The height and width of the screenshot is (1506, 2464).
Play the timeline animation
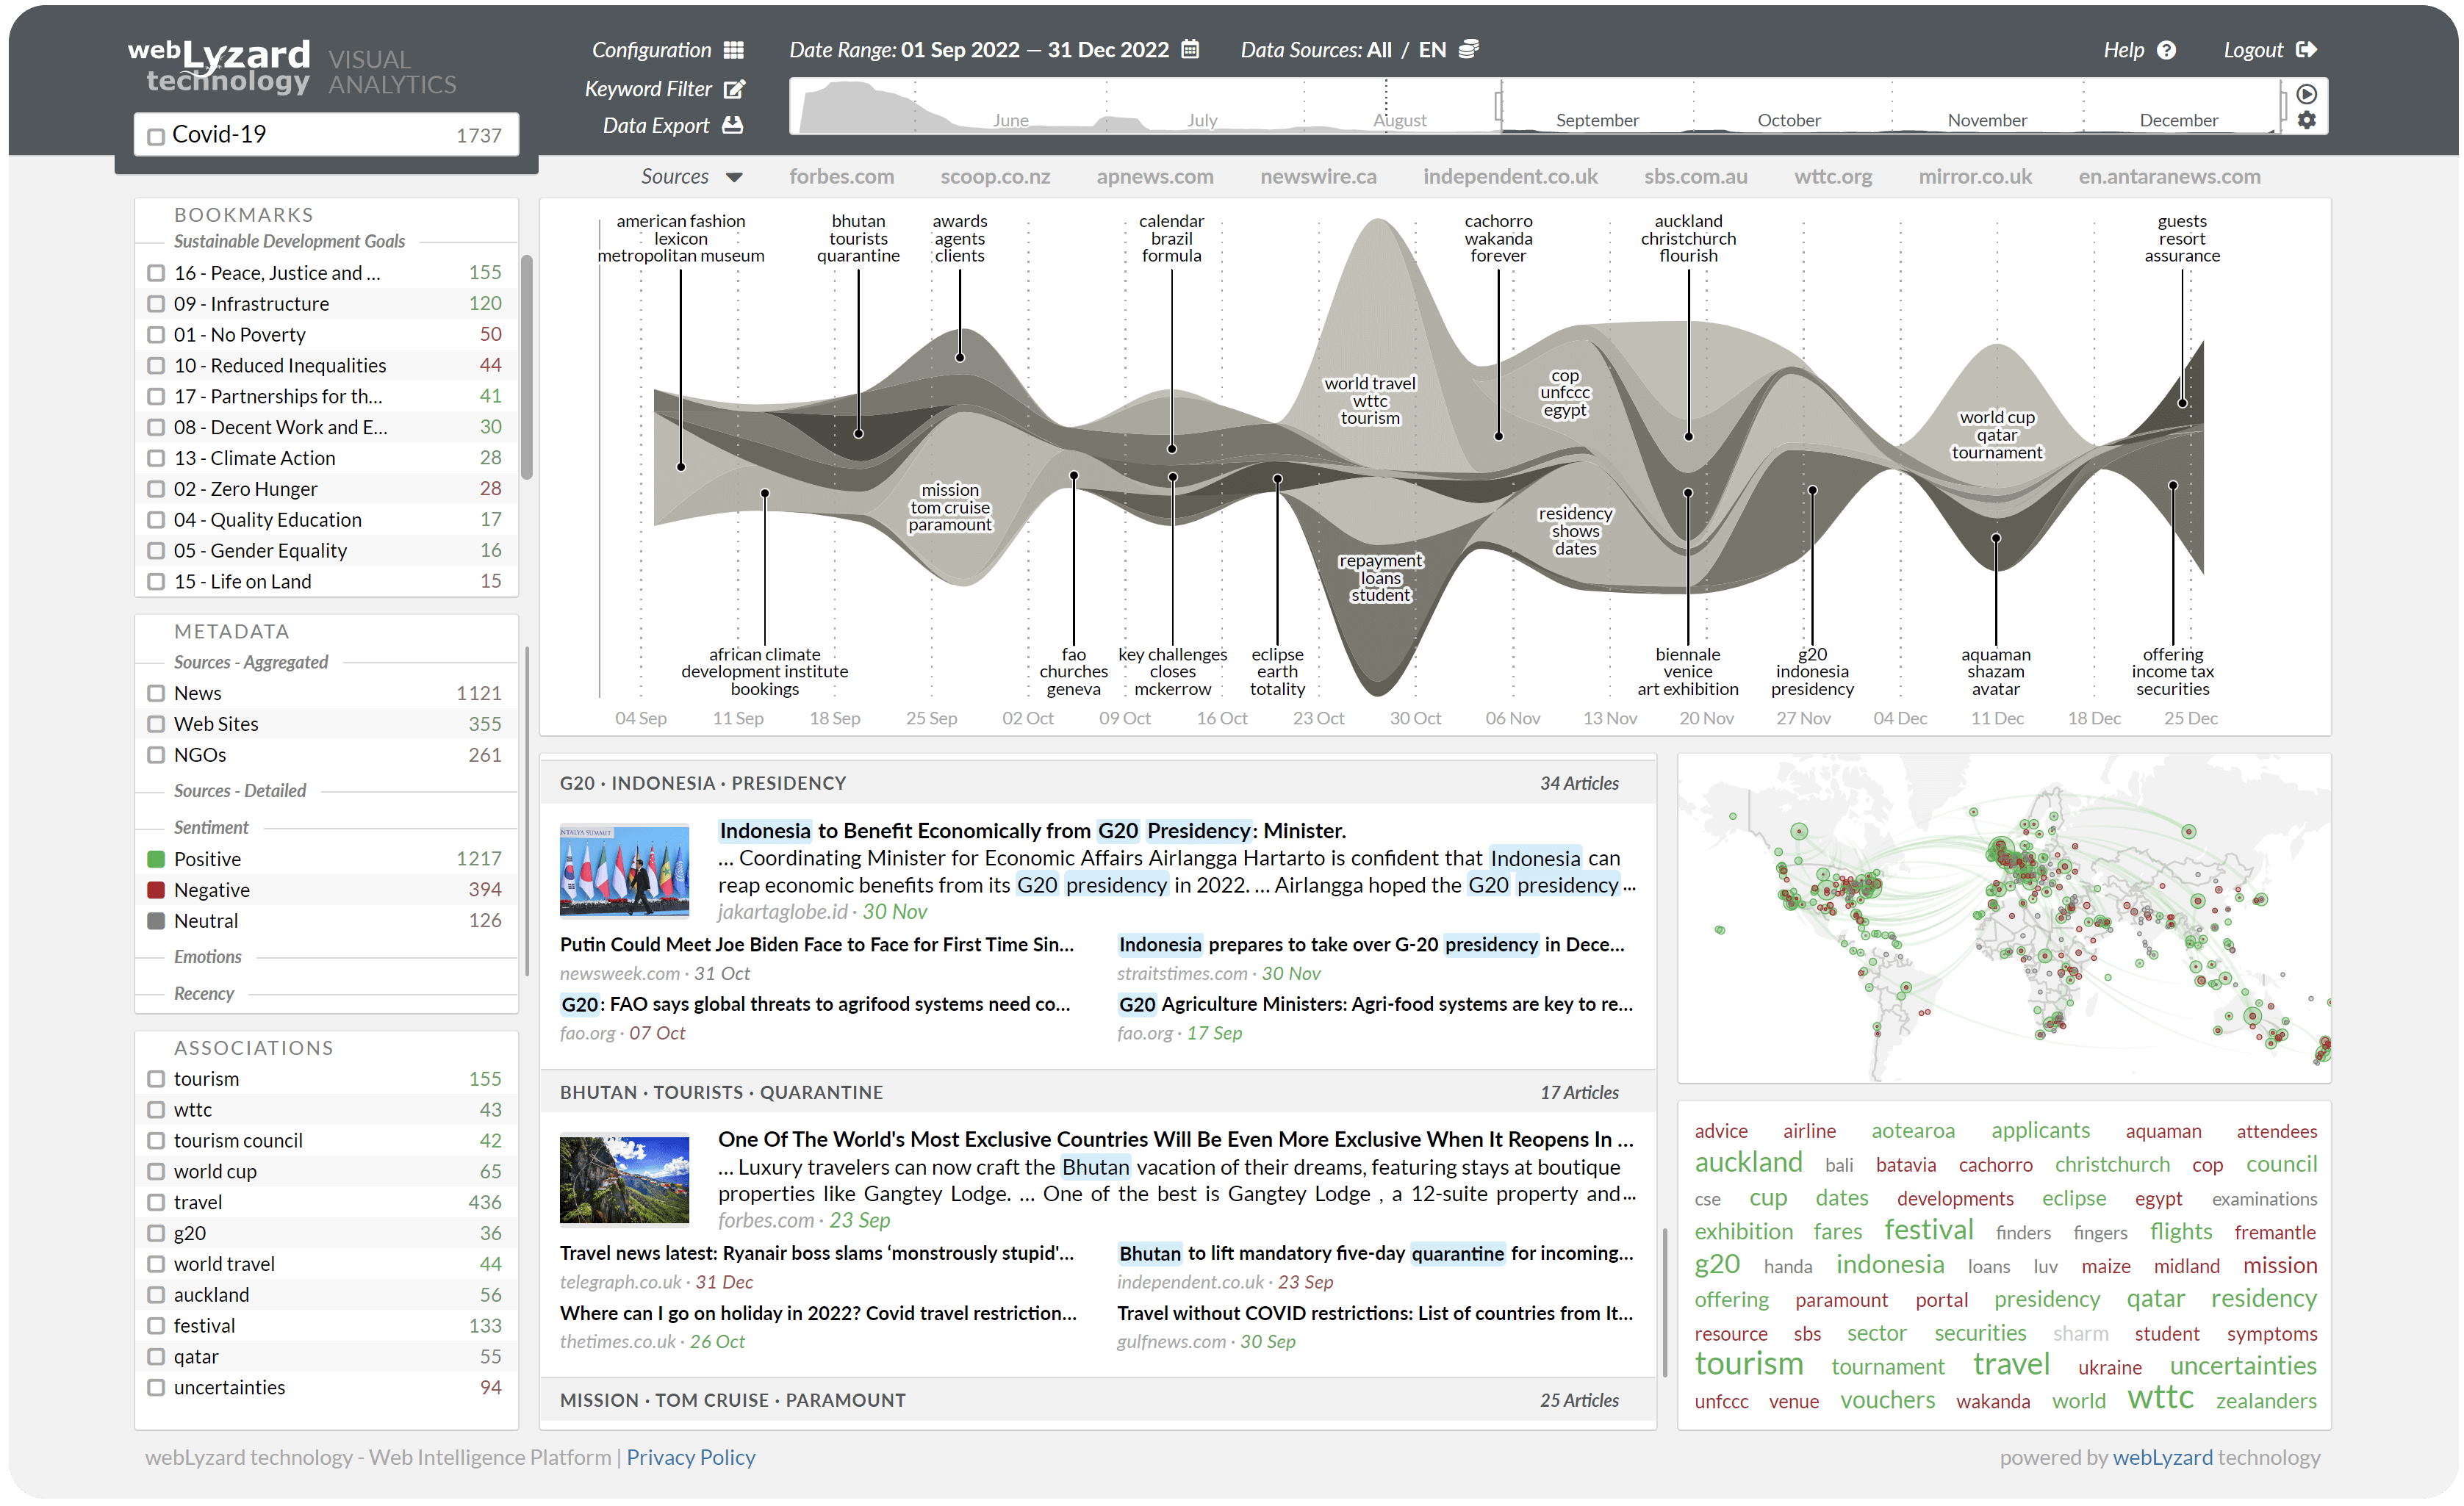[x=2306, y=94]
